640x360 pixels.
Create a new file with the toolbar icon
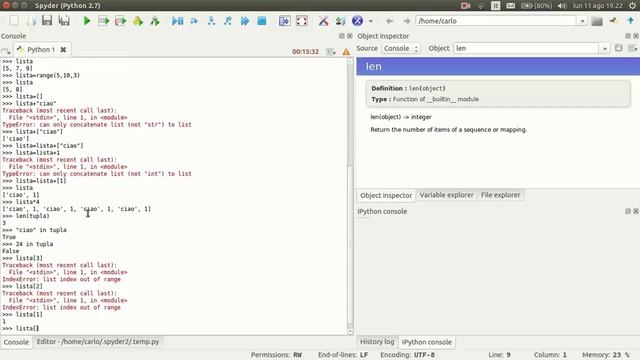(x=14, y=21)
